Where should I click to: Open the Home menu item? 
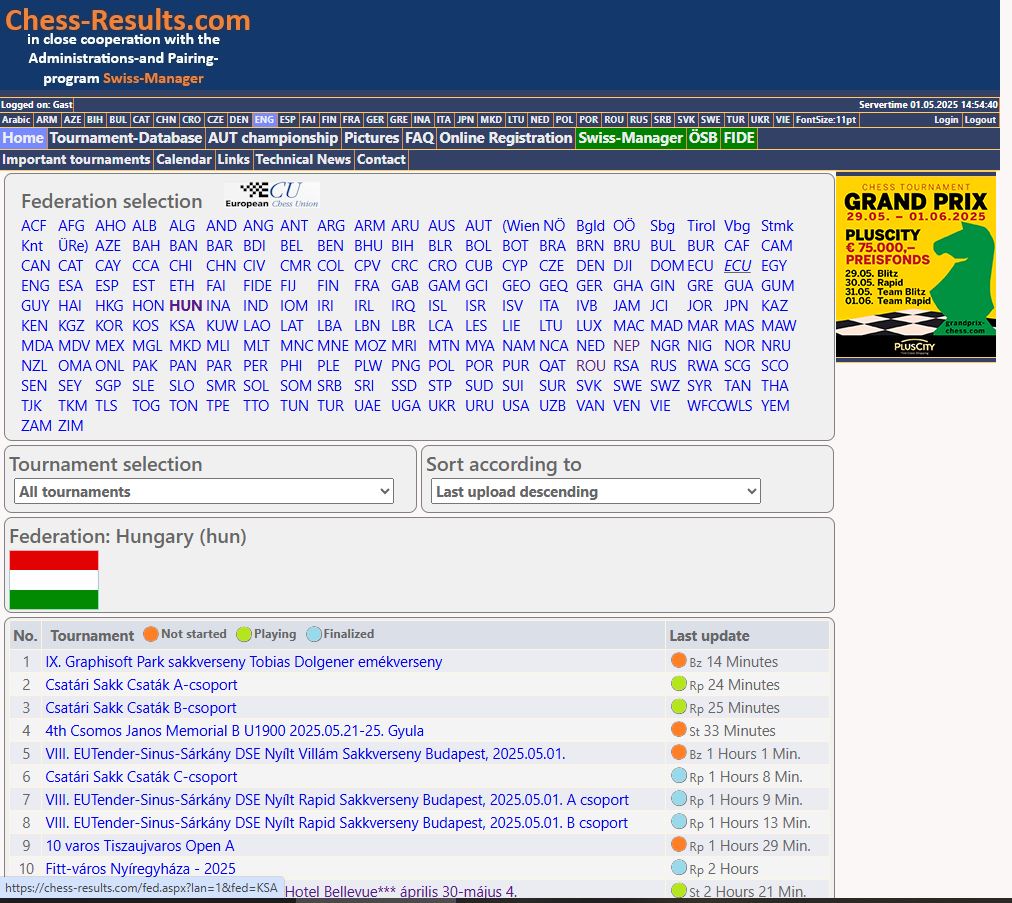23,138
